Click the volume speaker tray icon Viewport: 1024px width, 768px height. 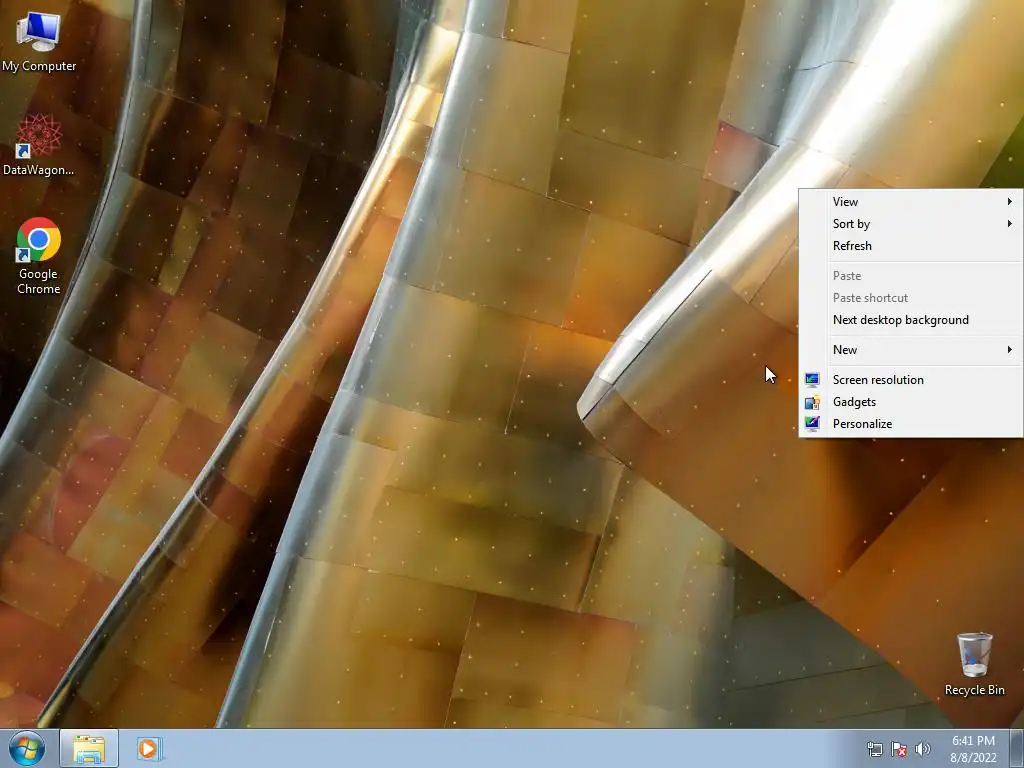click(x=923, y=749)
